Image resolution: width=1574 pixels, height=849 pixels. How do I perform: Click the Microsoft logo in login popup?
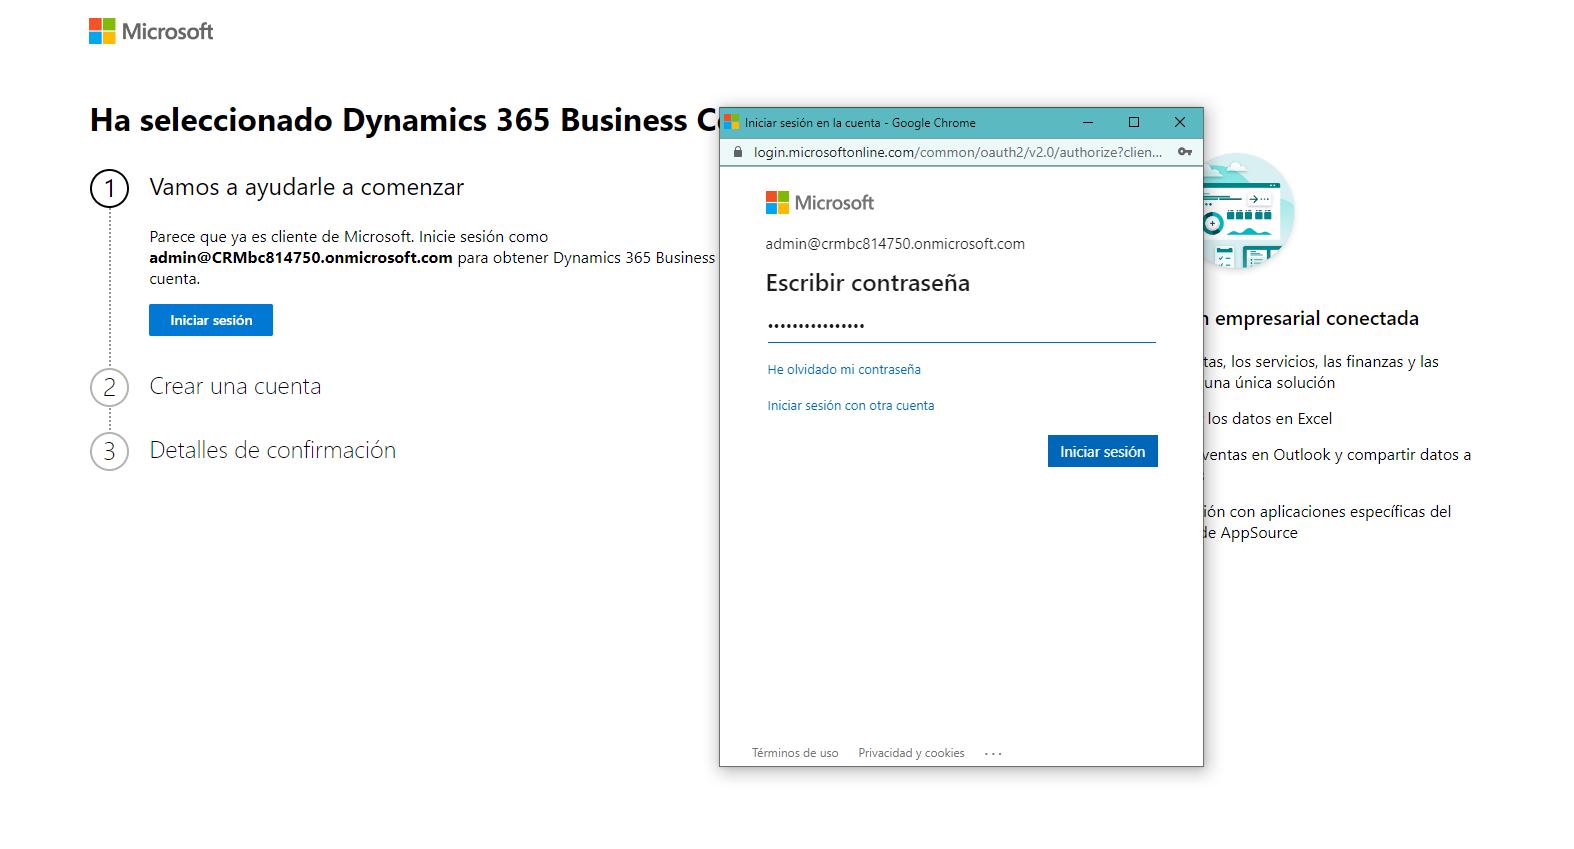click(x=820, y=203)
